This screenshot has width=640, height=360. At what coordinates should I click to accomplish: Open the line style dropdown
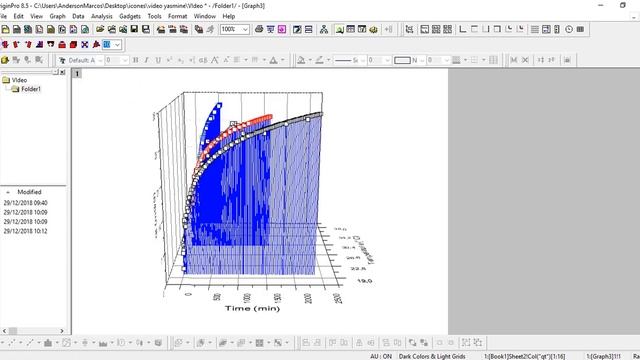[362, 60]
